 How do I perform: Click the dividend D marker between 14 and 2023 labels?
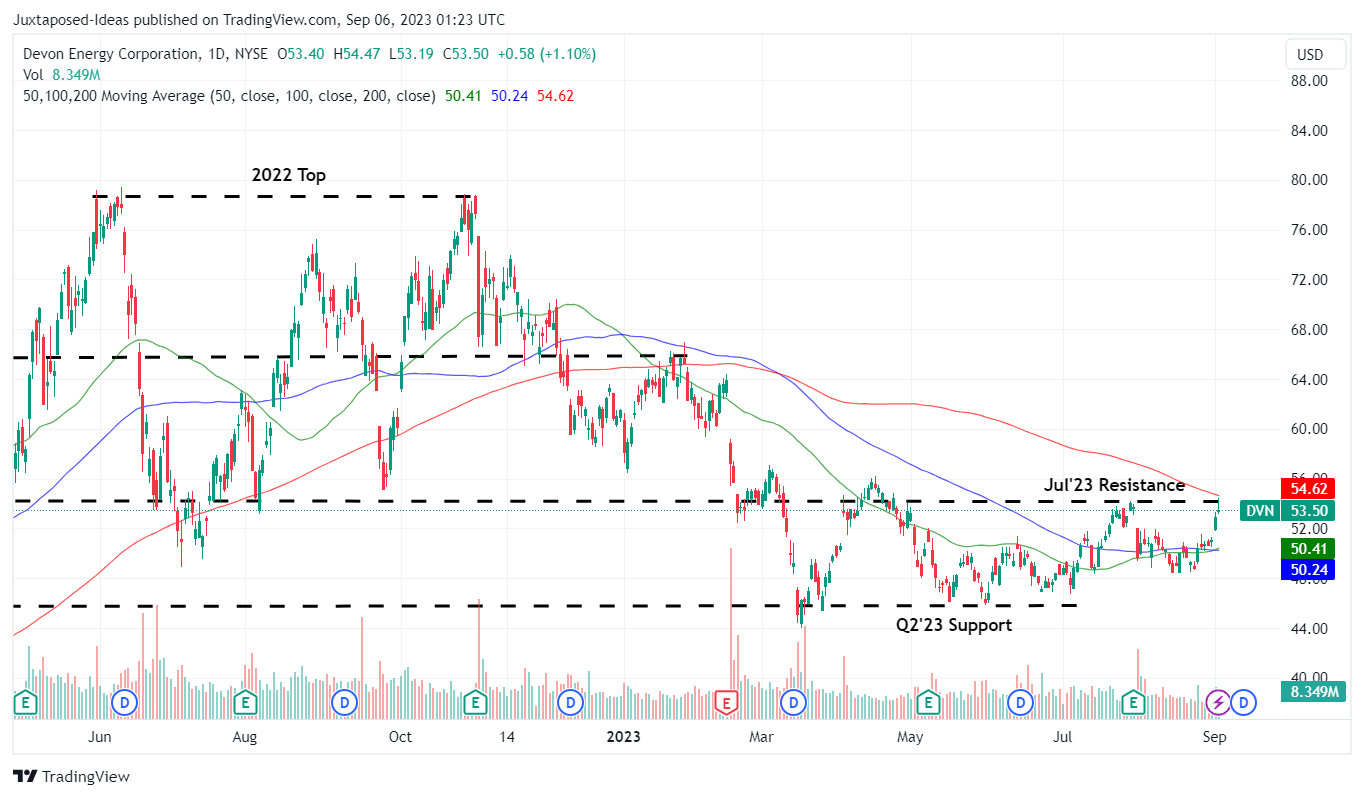[x=570, y=703]
